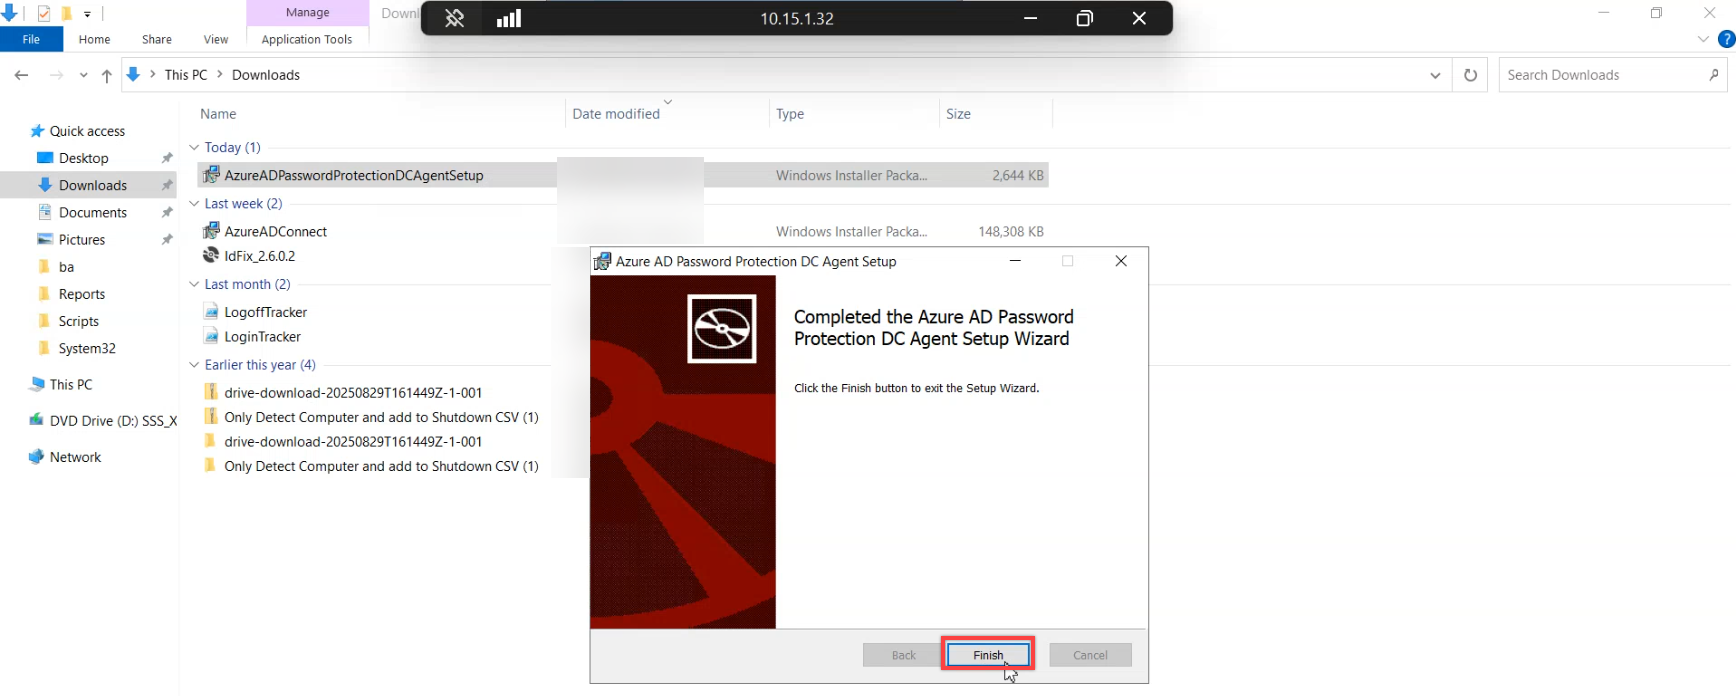The image size is (1736, 696).
Task: Click the Cancel button in setup wizard
Action: [1090, 655]
